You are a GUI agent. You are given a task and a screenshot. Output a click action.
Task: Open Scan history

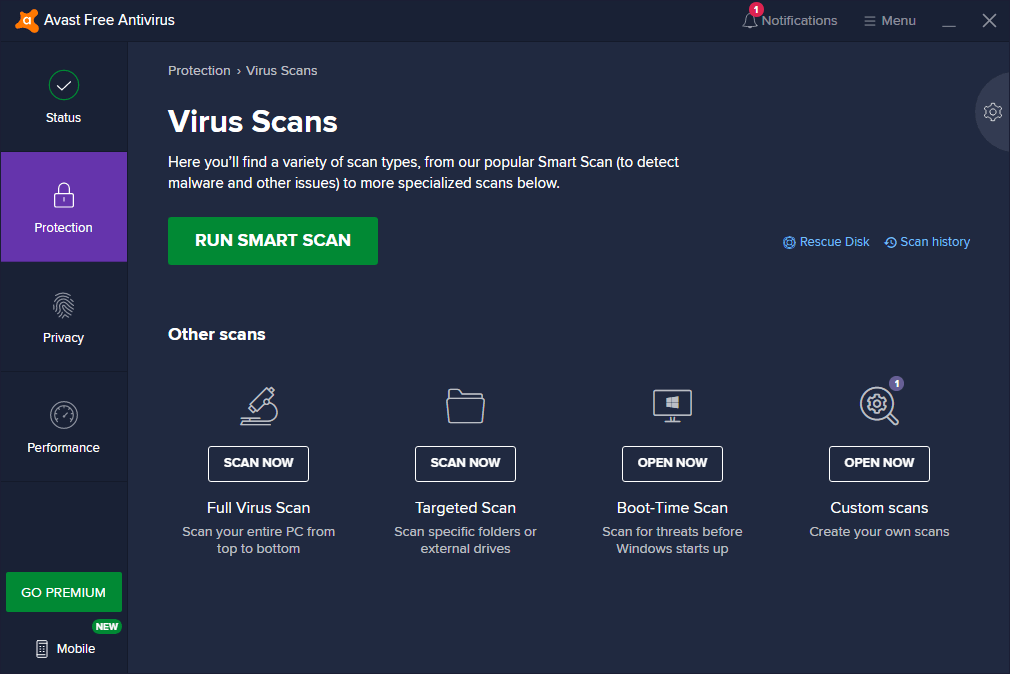pyautogui.click(x=926, y=241)
